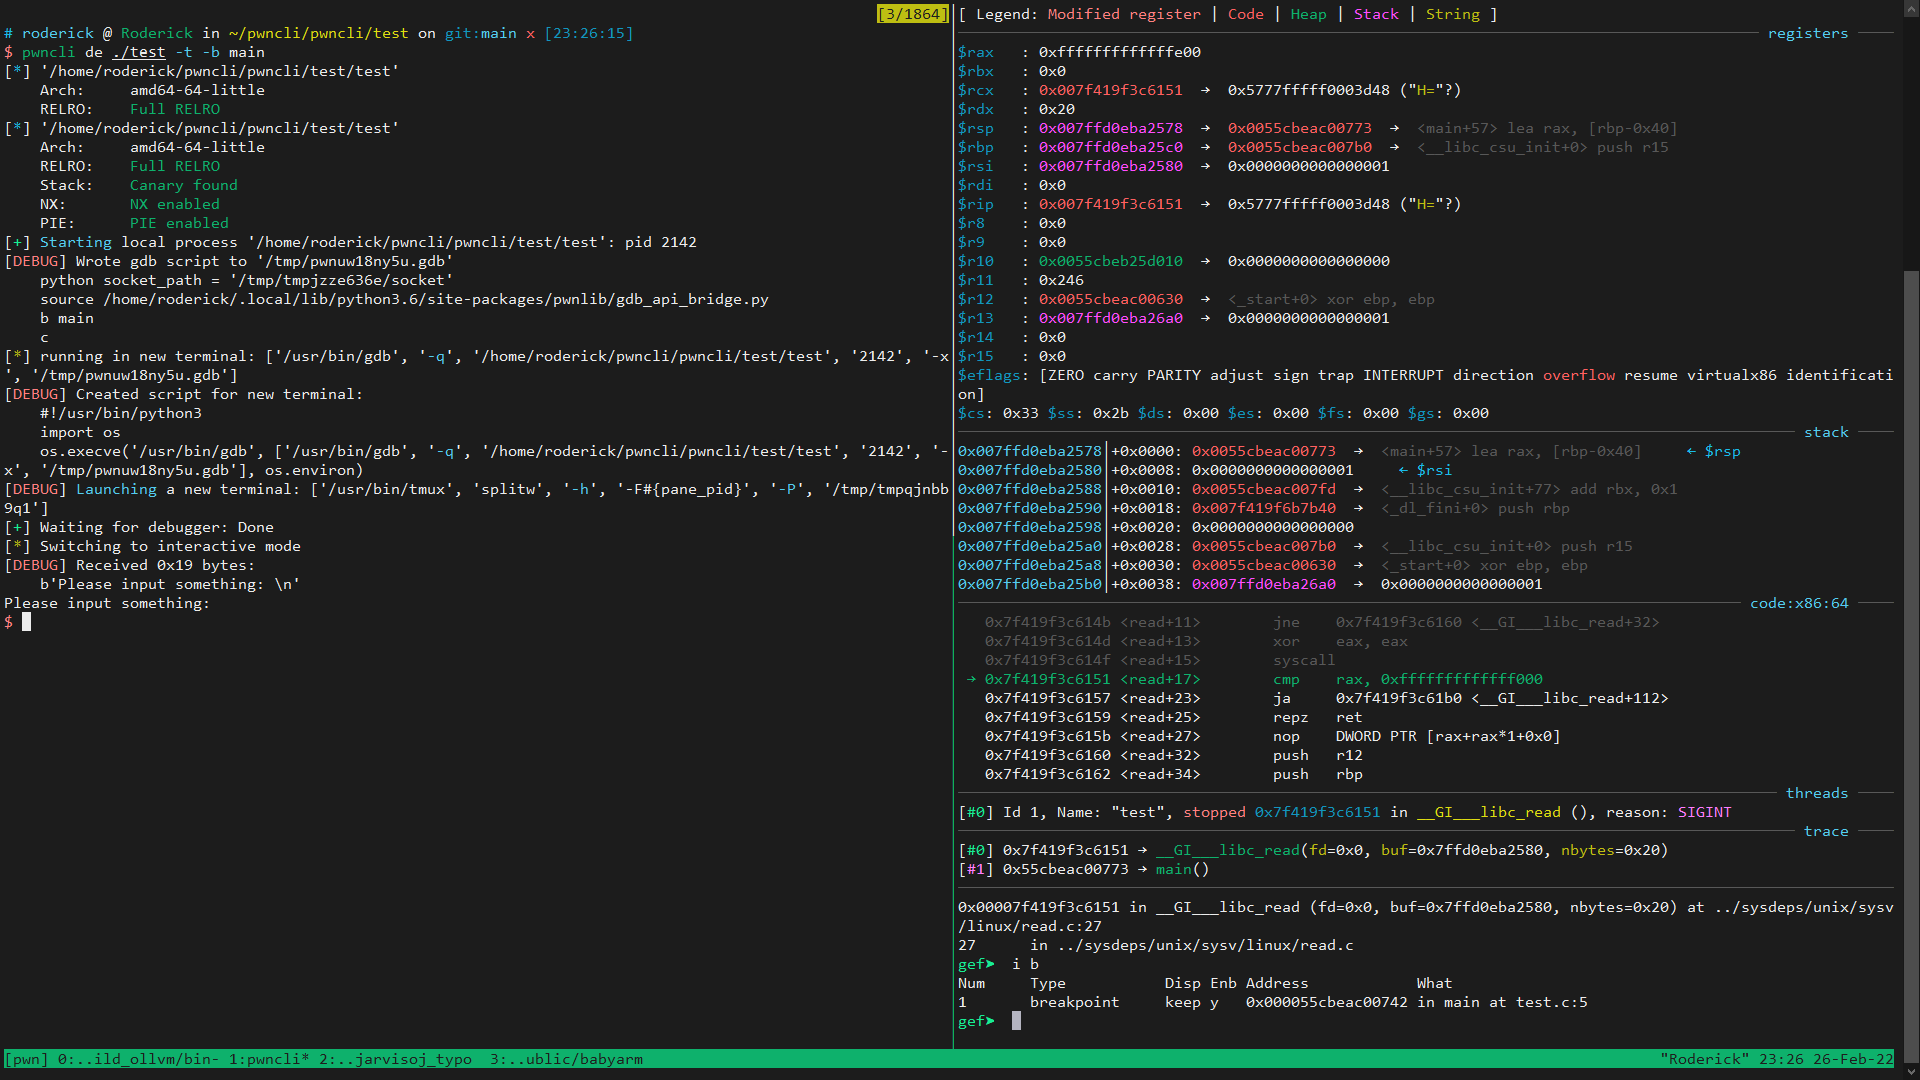The height and width of the screenshot is (1080, 1920).
Task: Click the trace section header
Action: pyautogui.click(x=1825, y=831)
